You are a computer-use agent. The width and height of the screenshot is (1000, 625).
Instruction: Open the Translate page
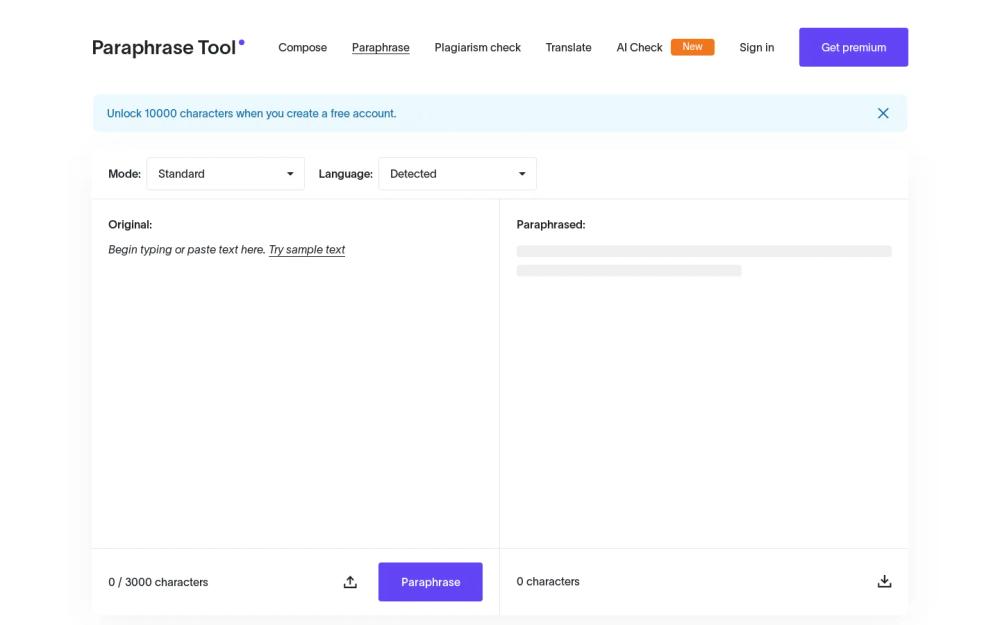[568, 47]
